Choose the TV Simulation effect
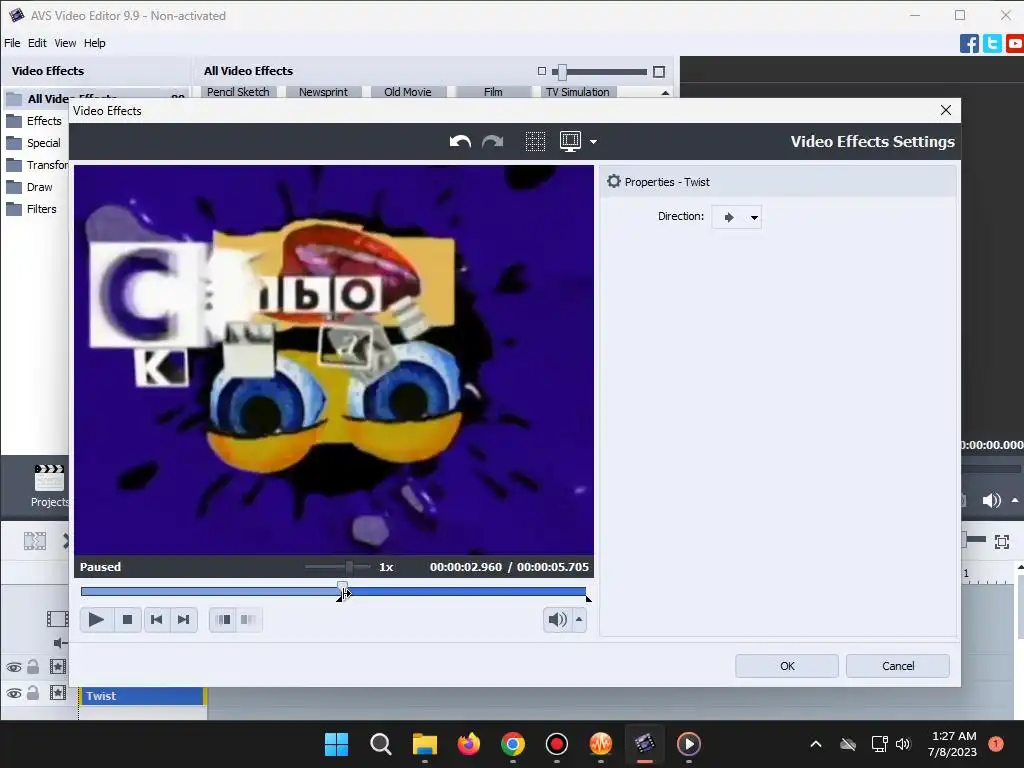The height and width of the screenshot is (768, 1024). tap(578, 92)
